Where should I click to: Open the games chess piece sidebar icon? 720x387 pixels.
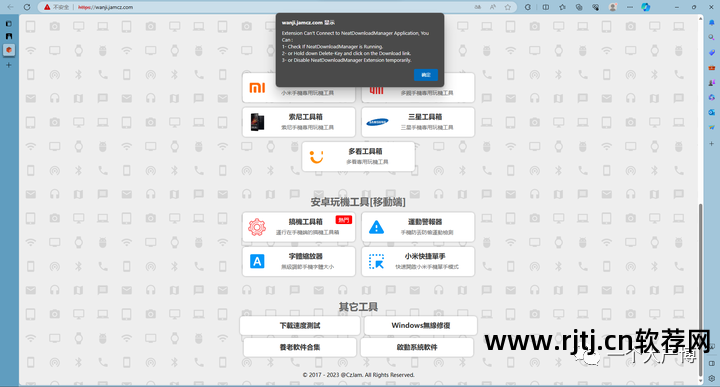pos(711,83)
